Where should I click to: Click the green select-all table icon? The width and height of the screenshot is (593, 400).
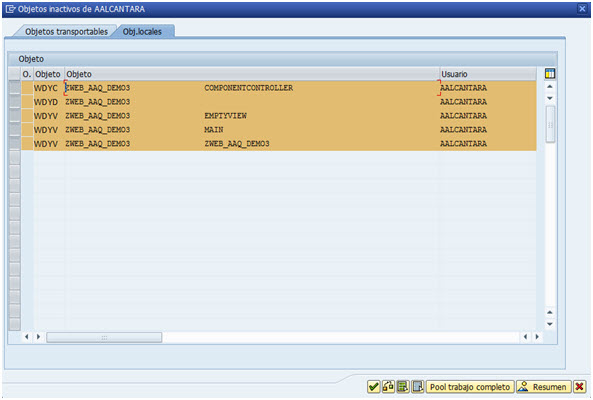coord(403,387)
